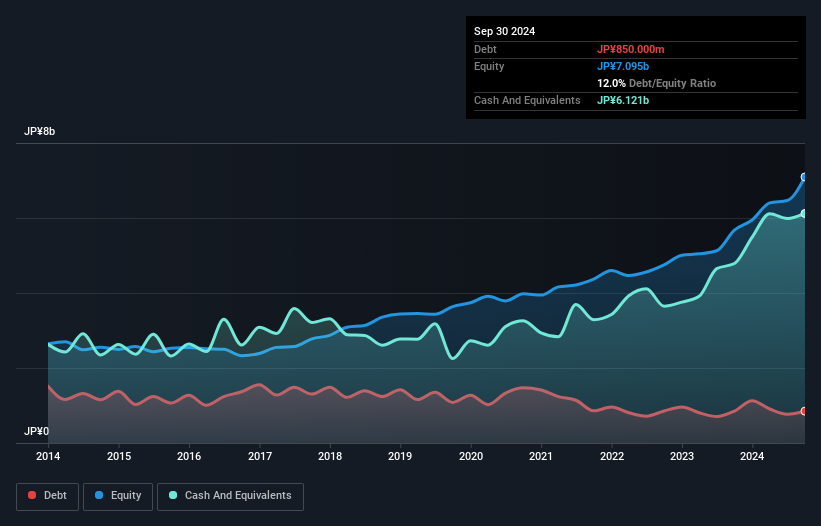The height and width of the screenshot is (526, 821).
Task: Click the JP¥0 y-axis label
Action: click(x=36, y=431)
